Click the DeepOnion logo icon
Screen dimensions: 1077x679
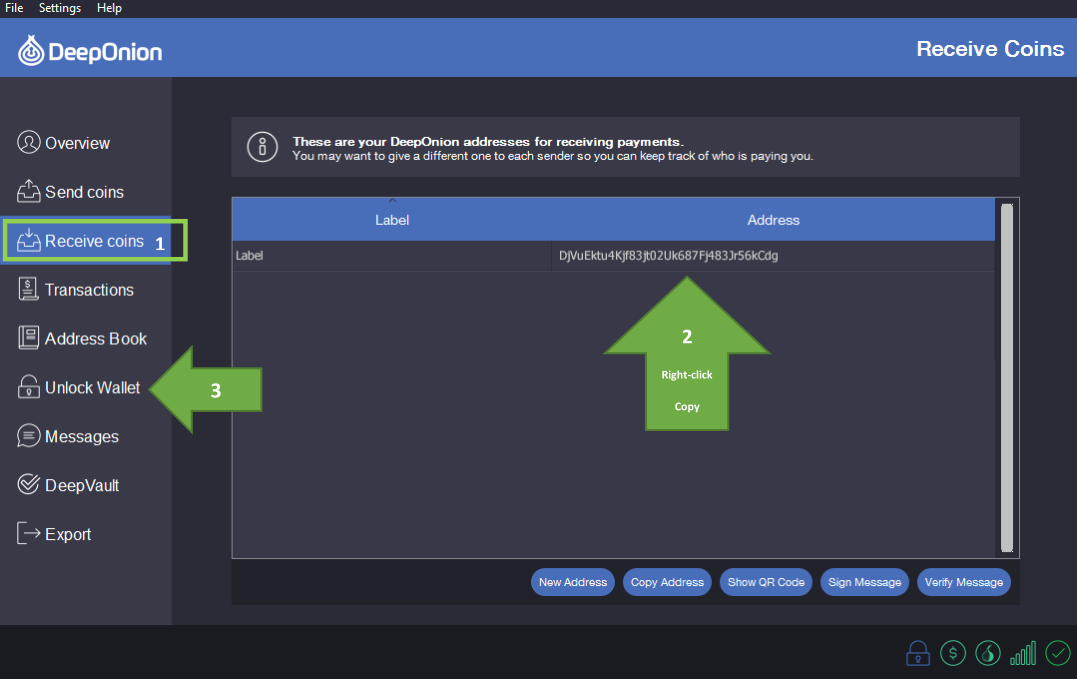click(x=30, y=51)
